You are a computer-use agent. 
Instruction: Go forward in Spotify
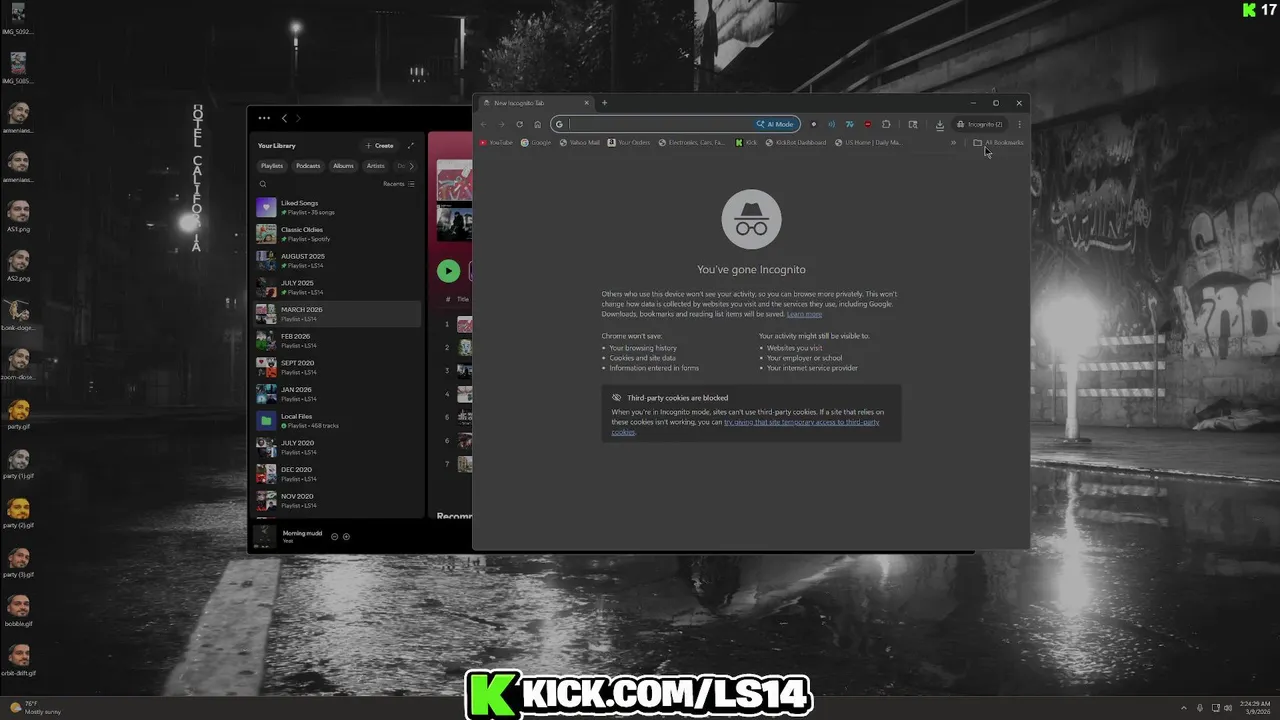click(x=297, y=118)
